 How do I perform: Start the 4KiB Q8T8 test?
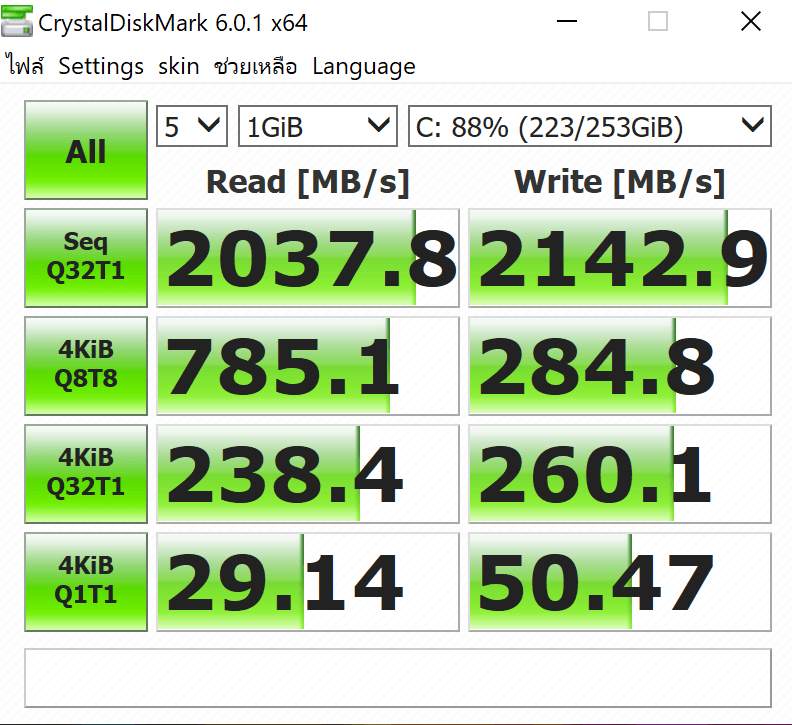click(86, 366)
